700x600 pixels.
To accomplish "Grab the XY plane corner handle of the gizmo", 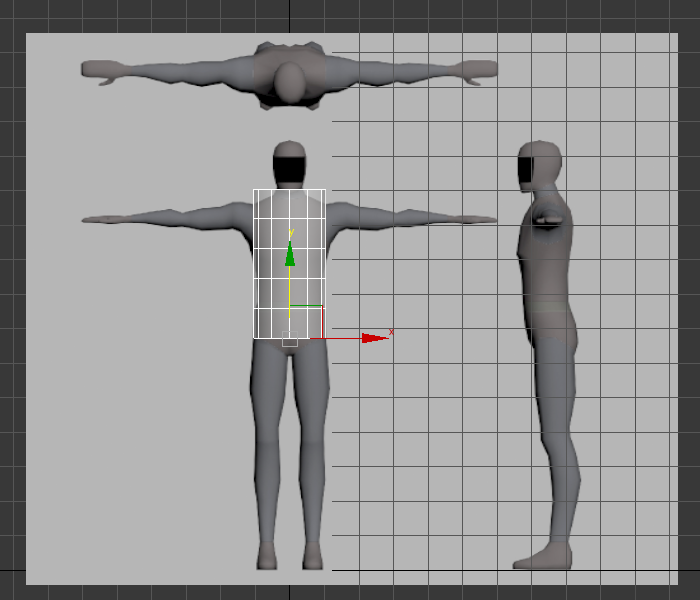I will [306, 321].
